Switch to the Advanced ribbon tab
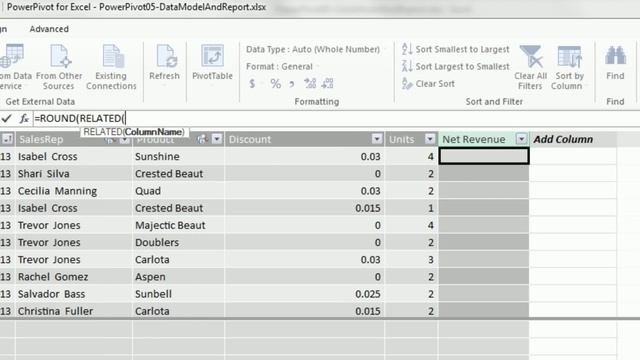 [49, 29]
